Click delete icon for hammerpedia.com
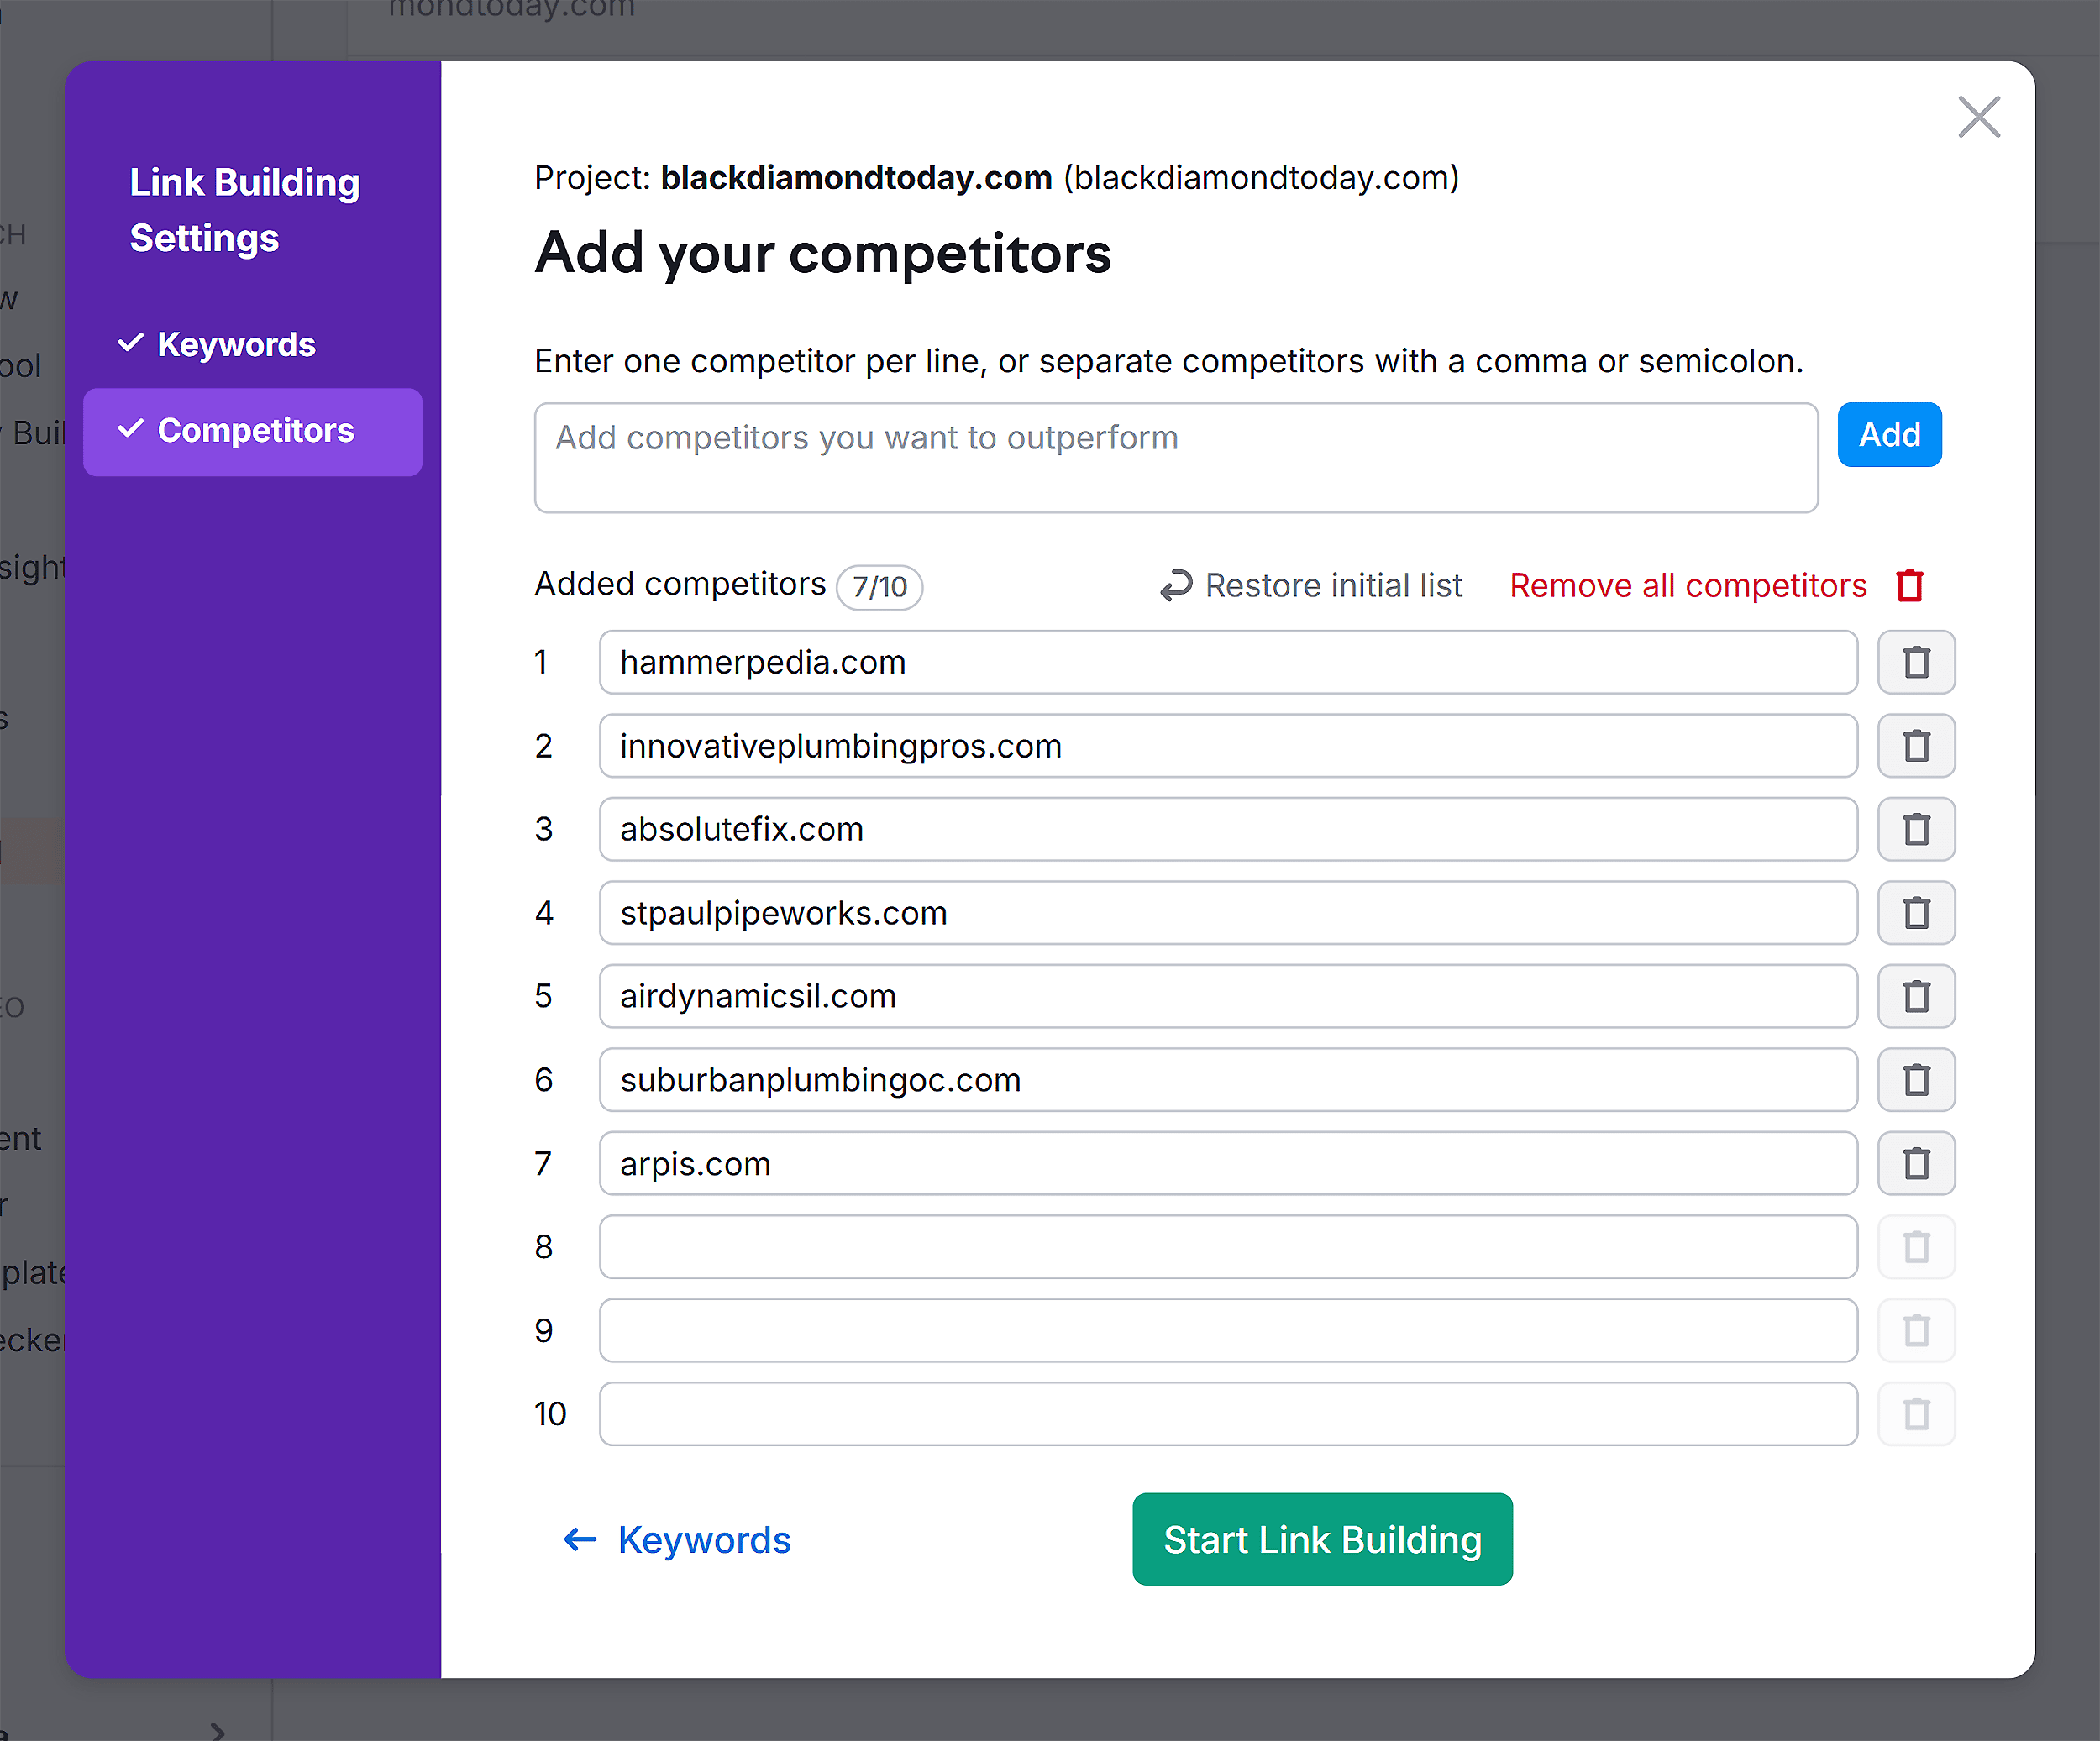Viewport: 2100px width, 1741px height. pos(1914,663)
